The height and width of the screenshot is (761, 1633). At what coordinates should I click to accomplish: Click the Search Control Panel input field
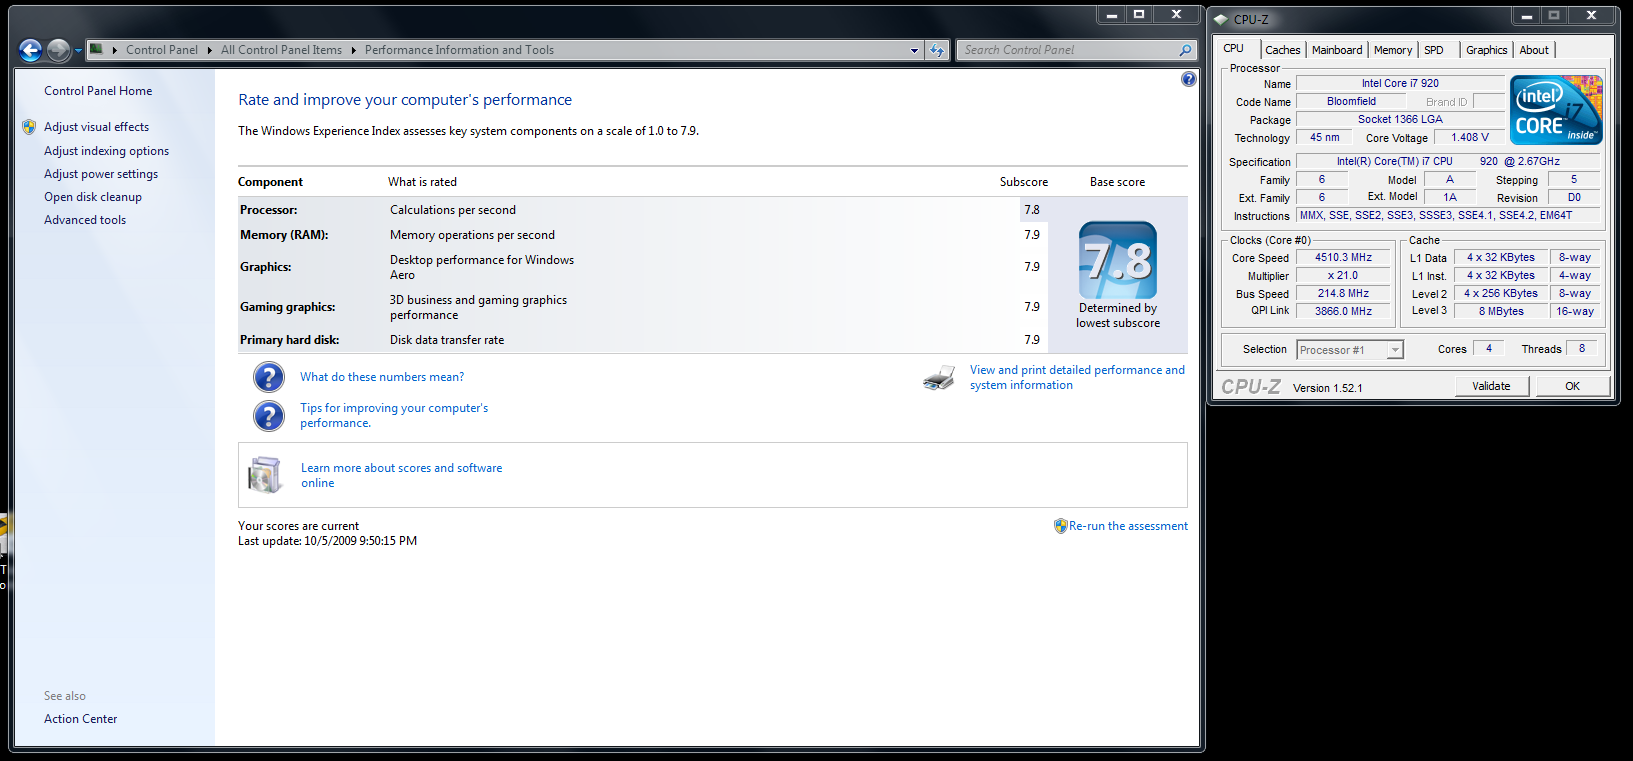click(1066, 50)
